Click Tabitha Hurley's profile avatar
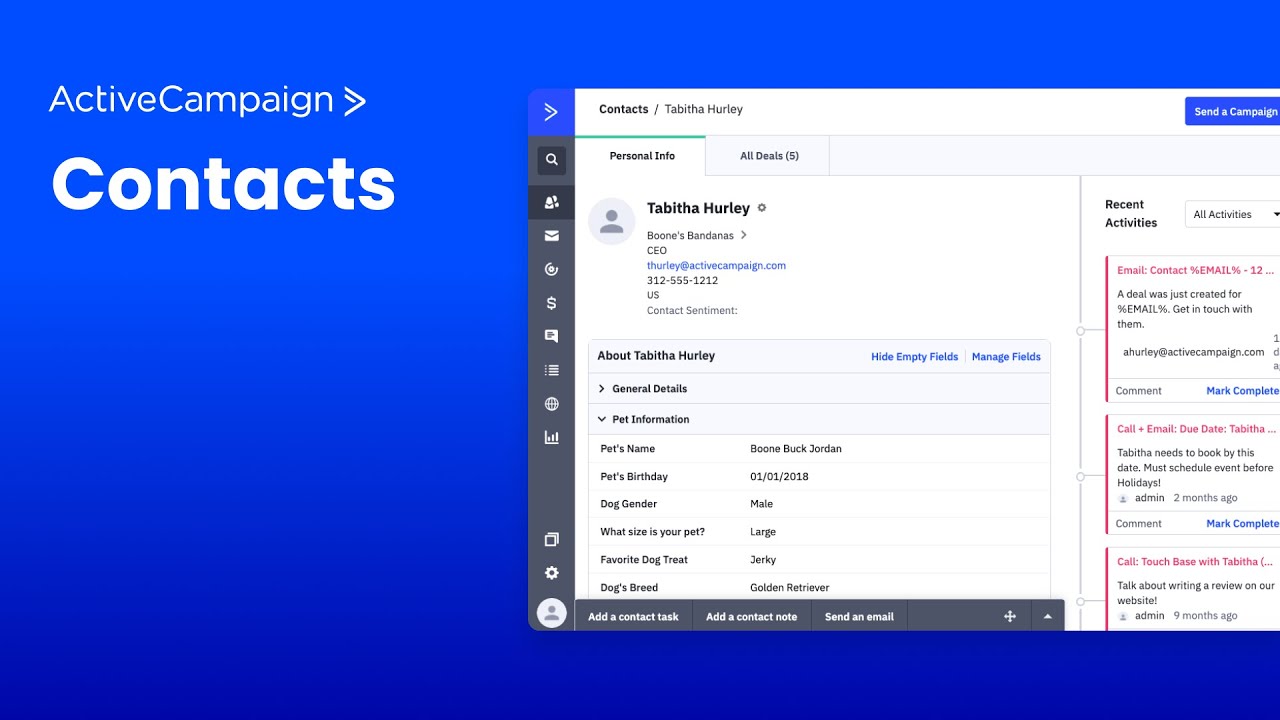The height and width of the screenshot is (720, 1280). pos(612,221)
